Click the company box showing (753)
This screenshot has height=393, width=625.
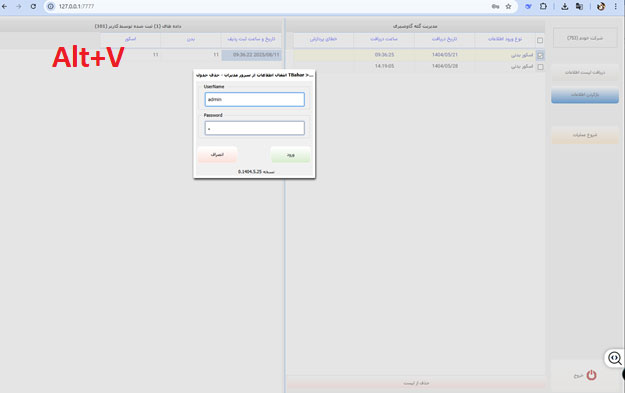(585, 38)
